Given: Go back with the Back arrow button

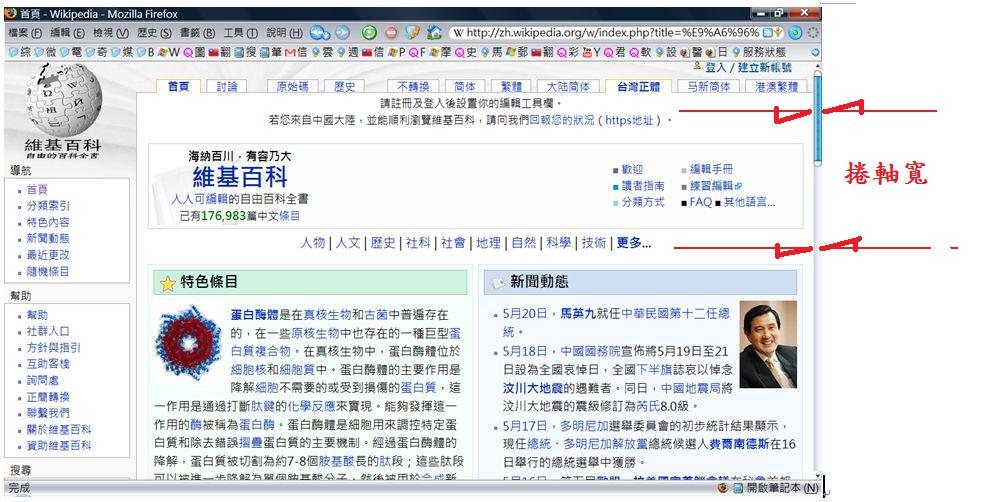Looking at the screenshot, I should [319, 32].
